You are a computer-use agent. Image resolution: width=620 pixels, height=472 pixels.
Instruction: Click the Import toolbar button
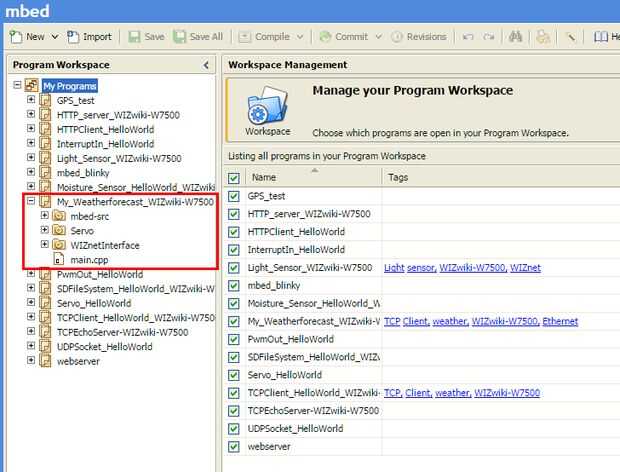(x=89, y=37)
